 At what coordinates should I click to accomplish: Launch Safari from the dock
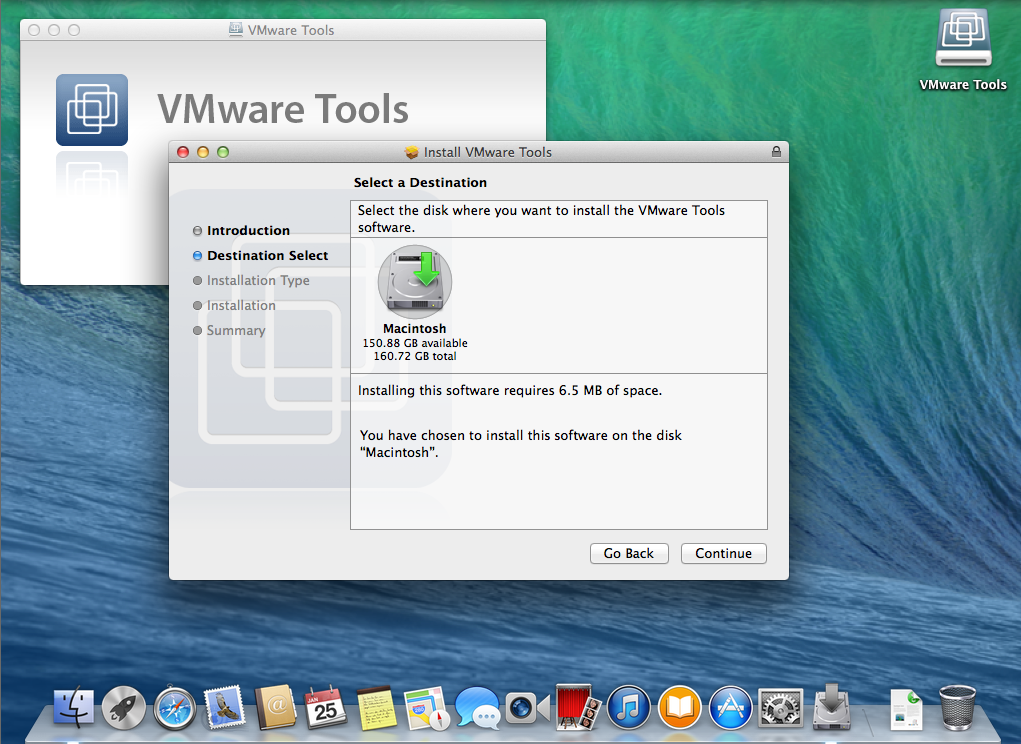coord(175,709)
